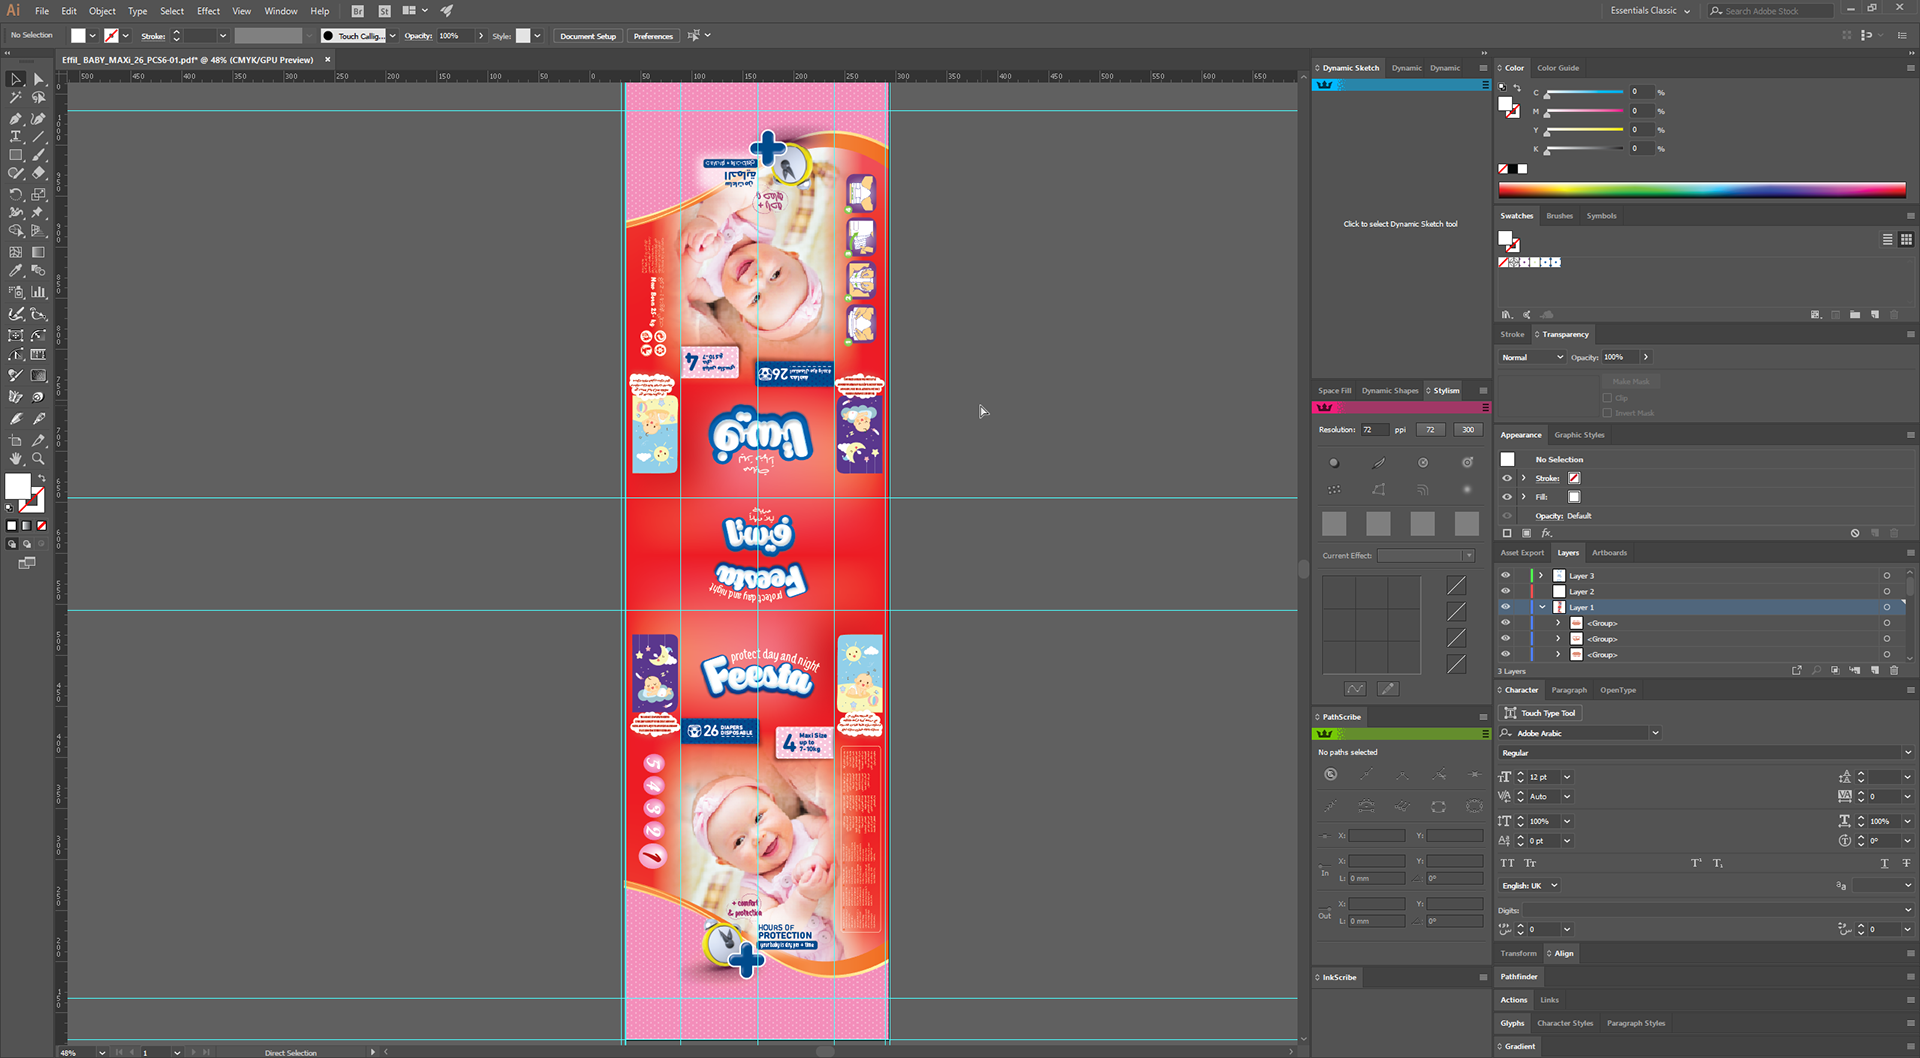Switch to the Artboards tab
This screenshot has width=1920, height=1058.
1609,553
